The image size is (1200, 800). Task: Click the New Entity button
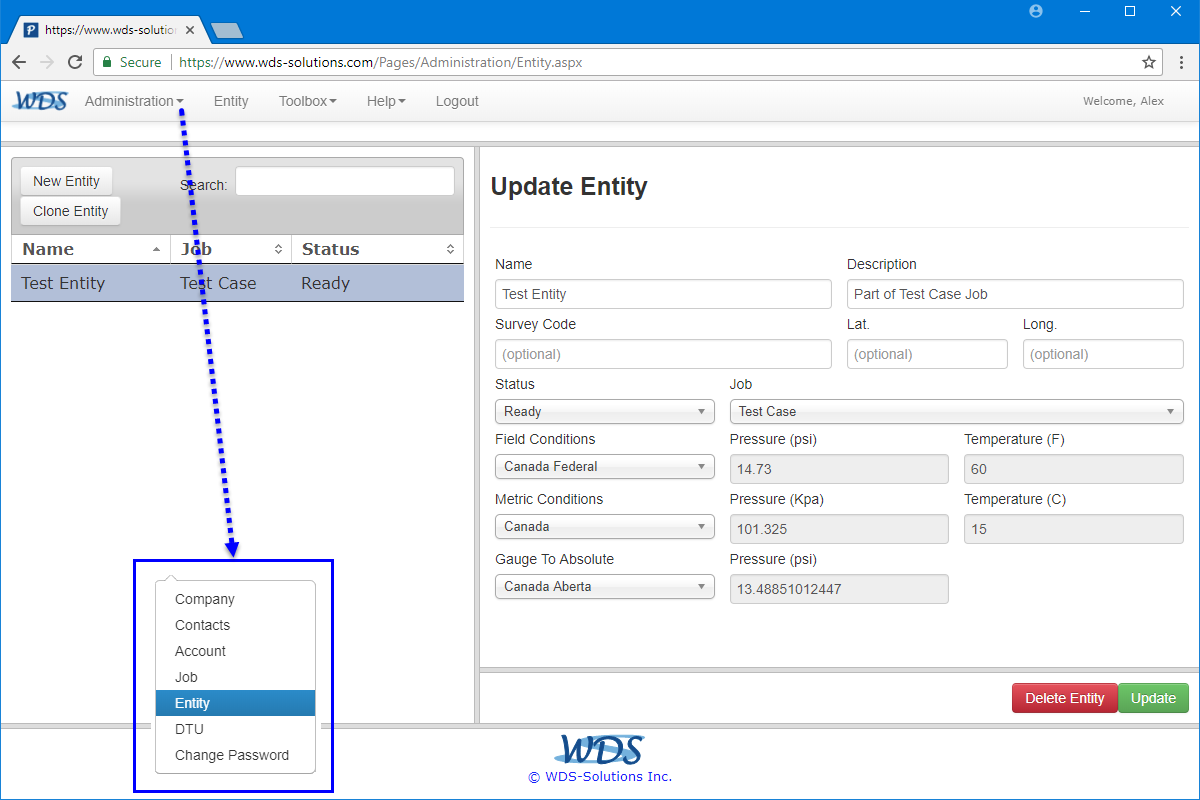pos(66,181)
